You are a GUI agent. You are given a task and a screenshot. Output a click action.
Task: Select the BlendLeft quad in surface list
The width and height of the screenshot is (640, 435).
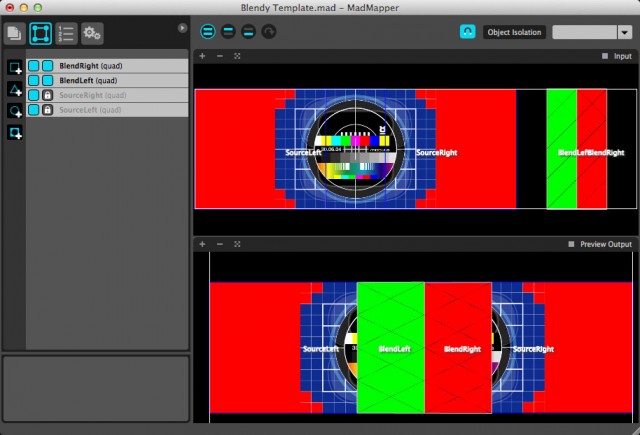click(90, 80)
